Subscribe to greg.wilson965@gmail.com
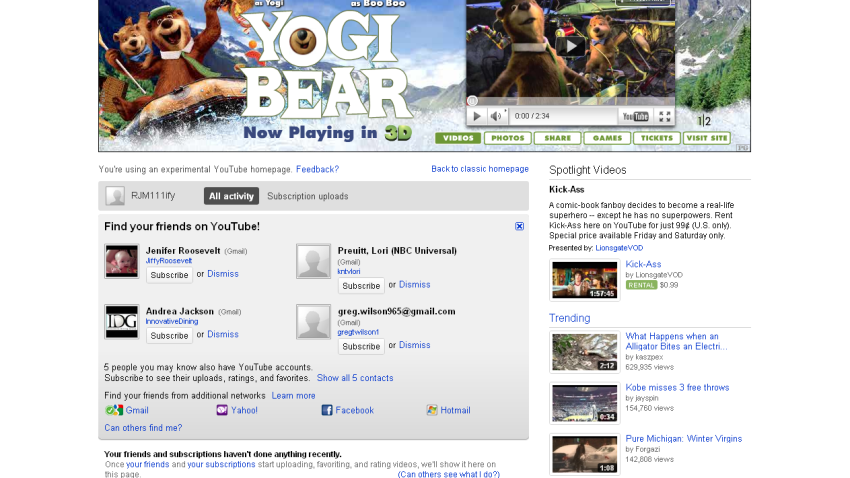The height and width of the screenshot is (478, 850). pyautogui.click(x=361, y=346)
